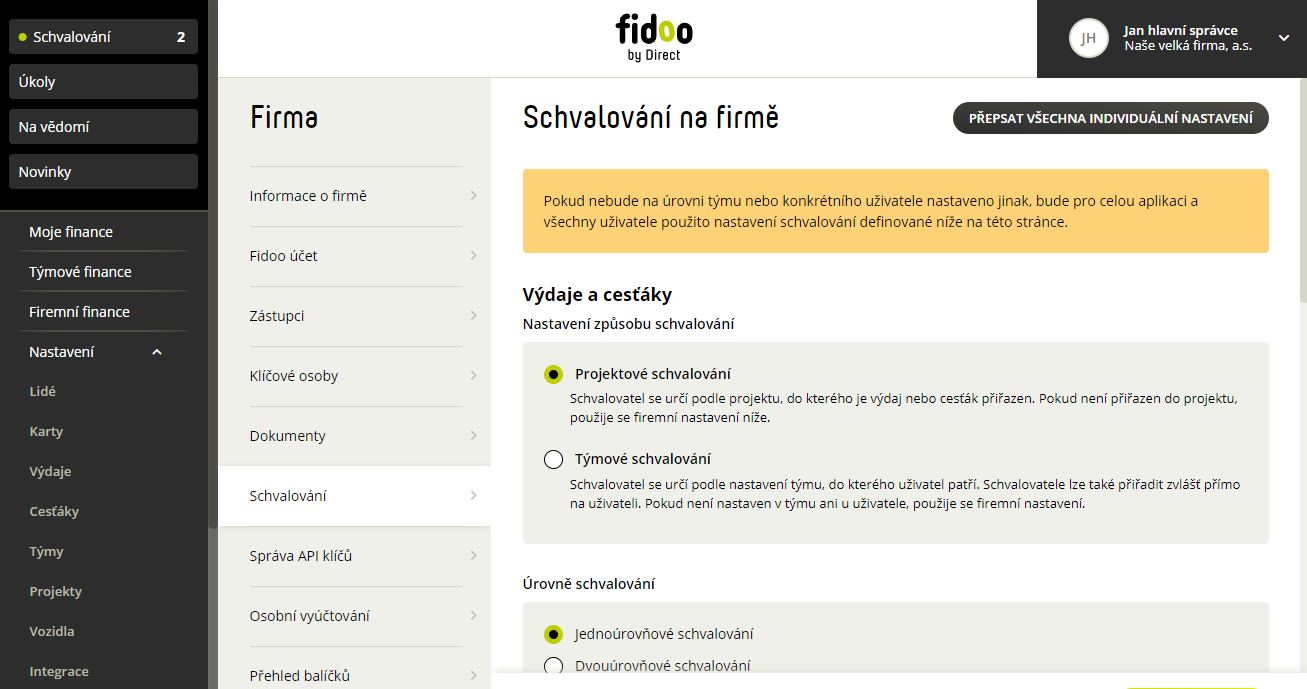
Task: Select Týmové schvalování radio button
Action: pyautogui.click(x=553, y=460)
